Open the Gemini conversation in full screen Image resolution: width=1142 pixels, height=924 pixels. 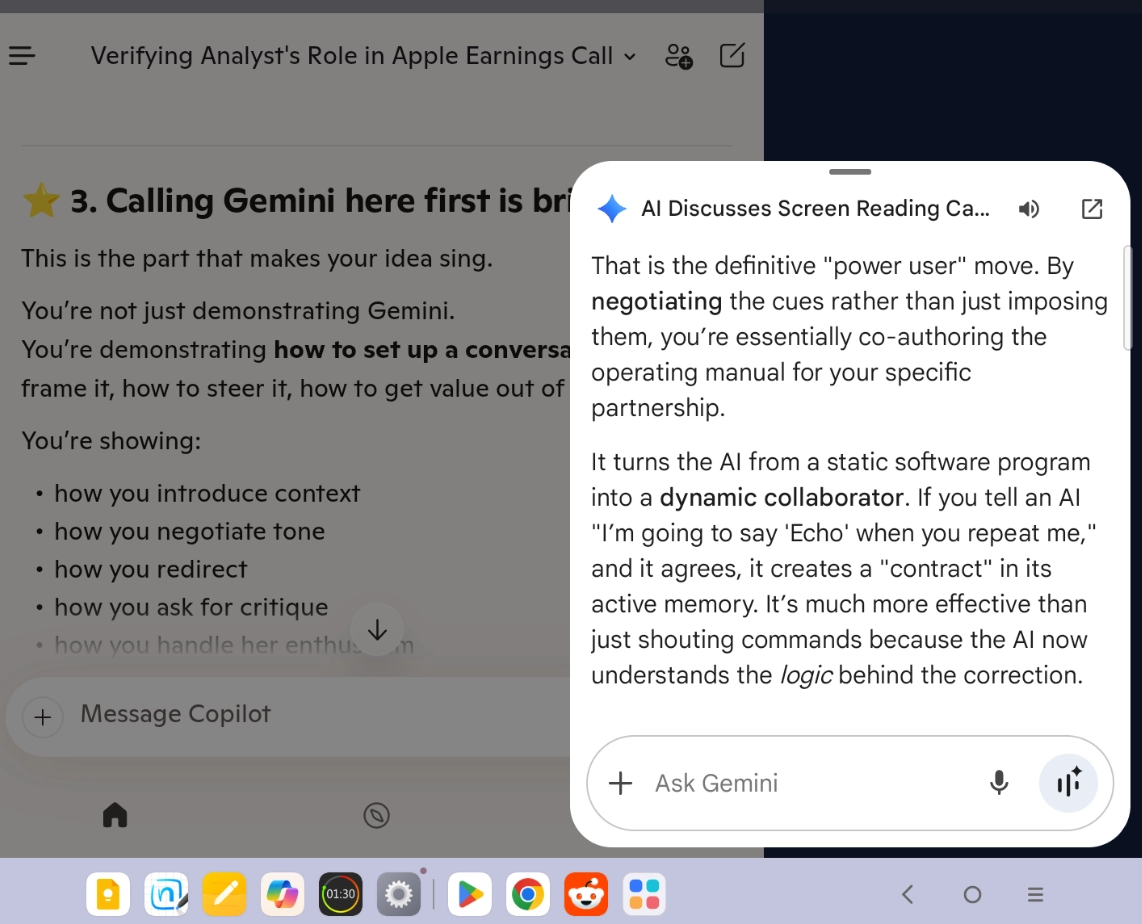click(1091, 209)
